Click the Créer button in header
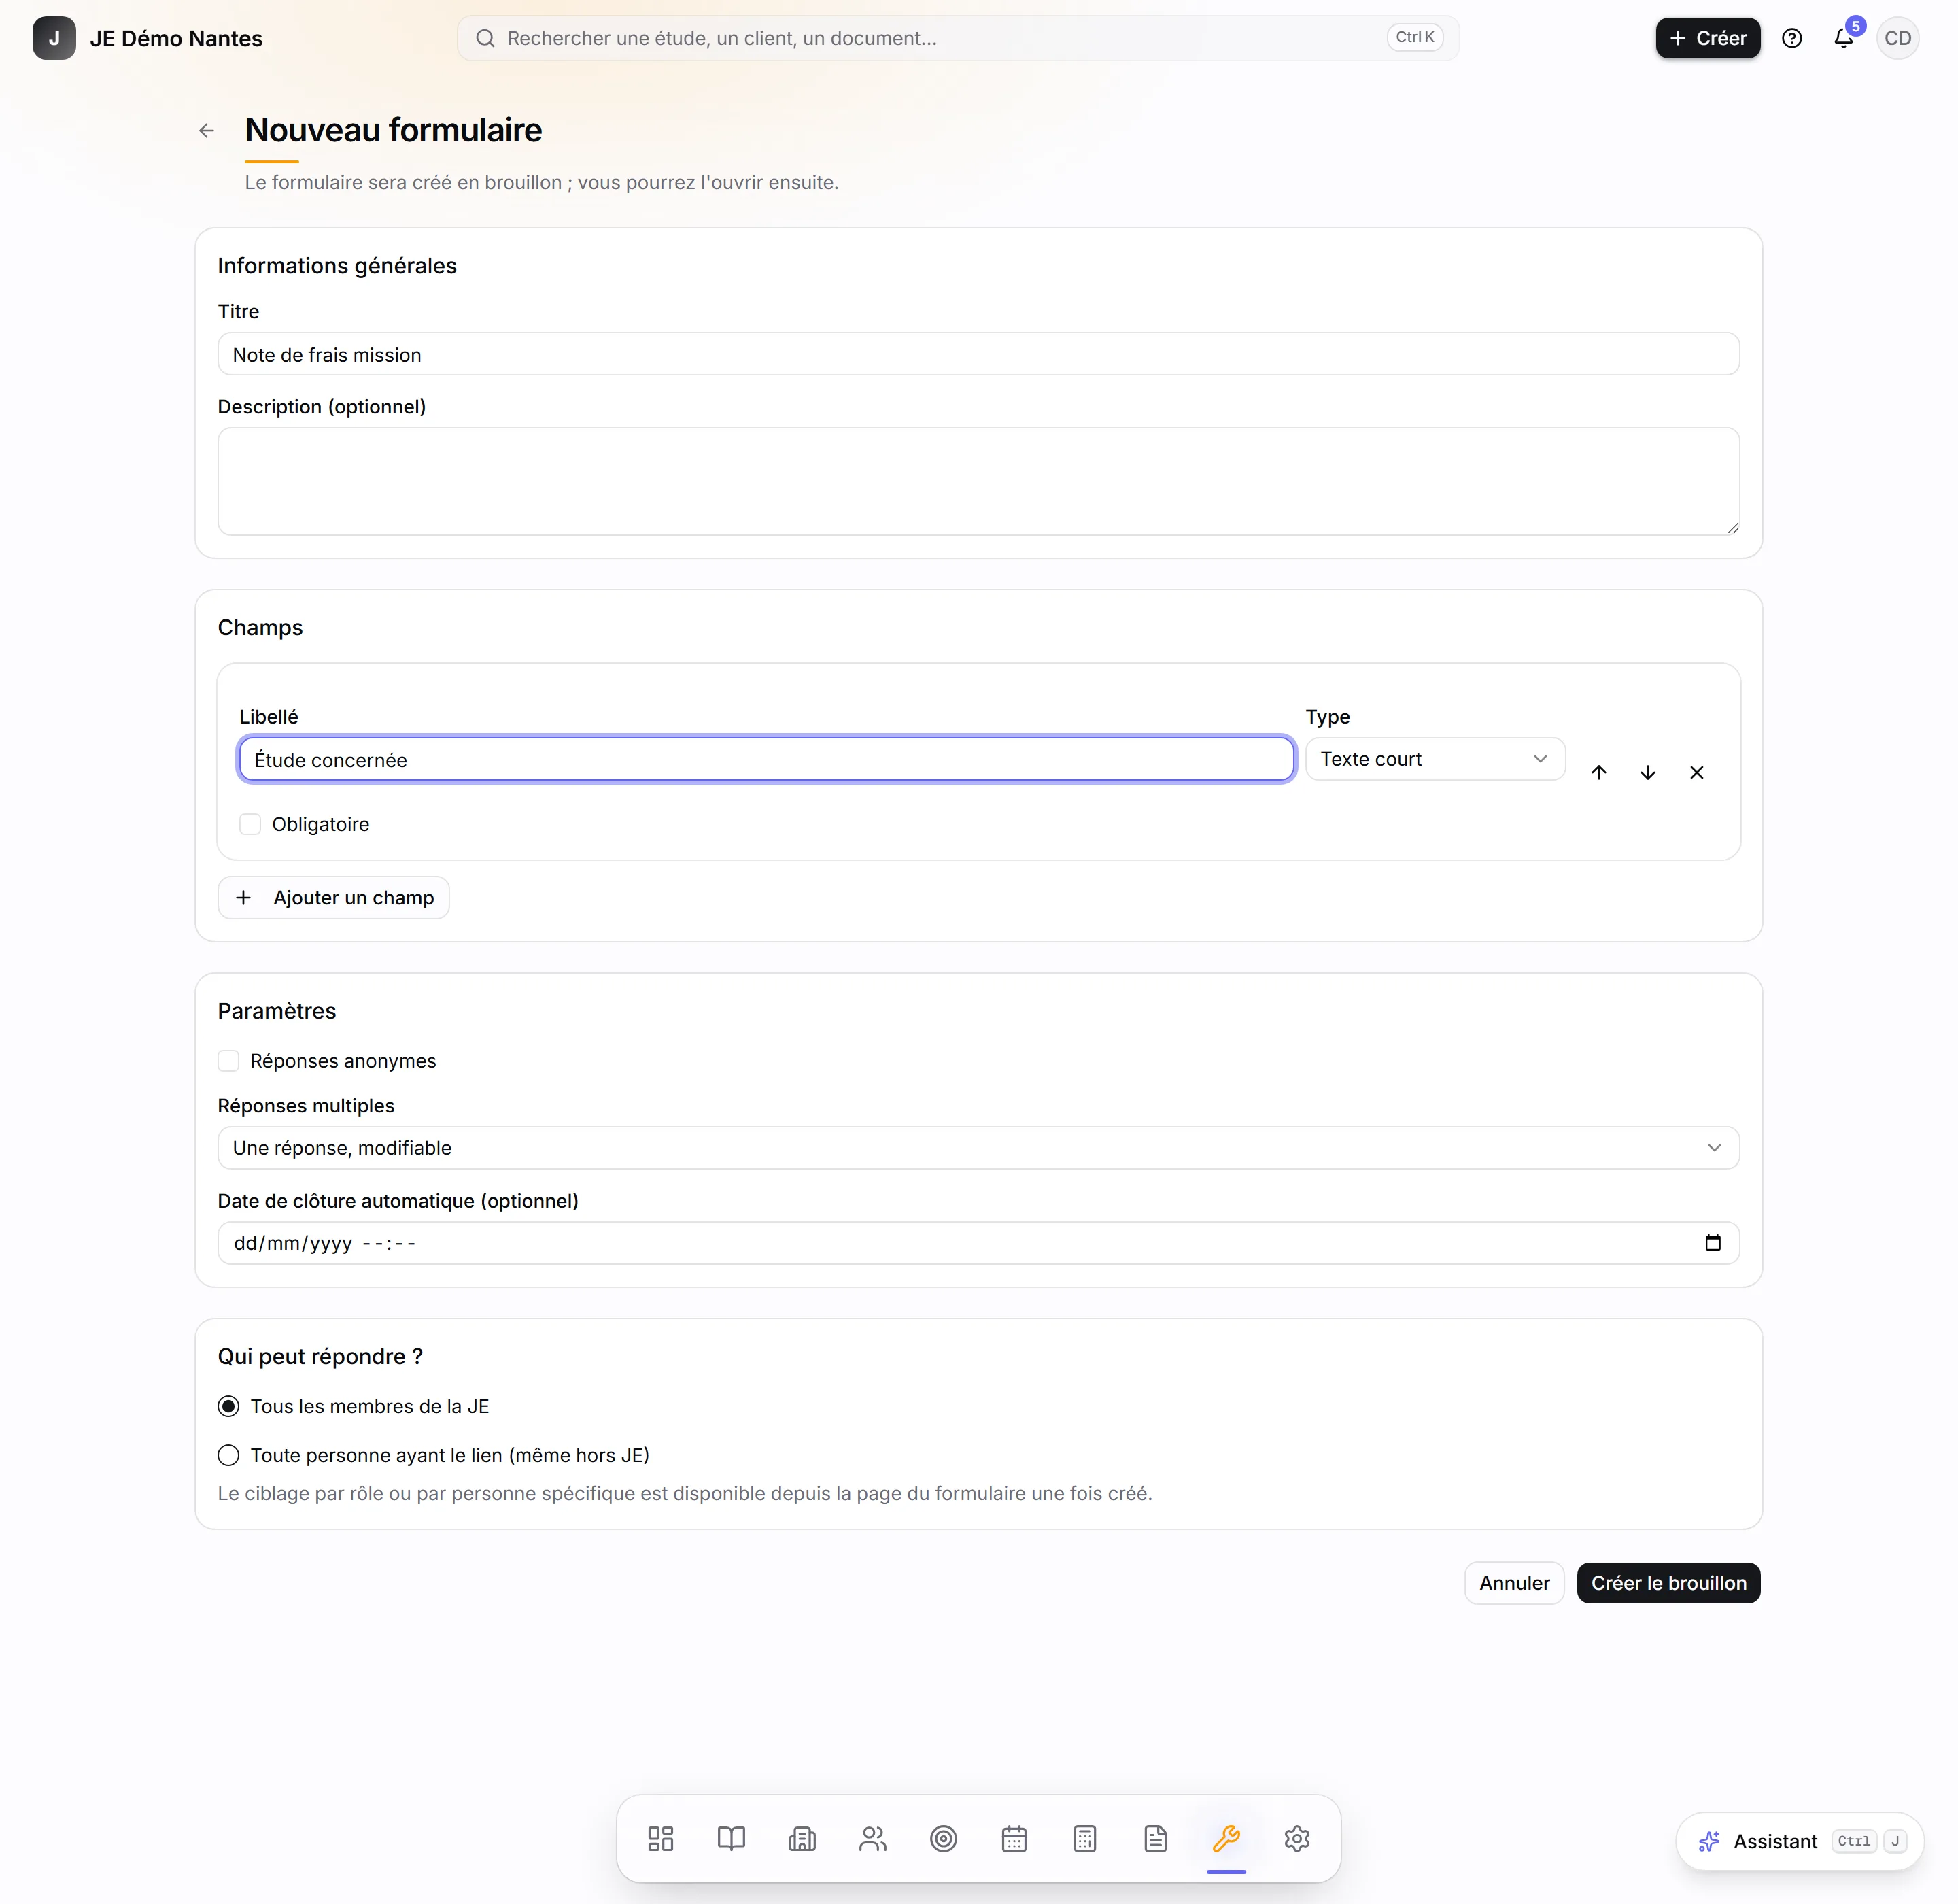 (1708, 38)
